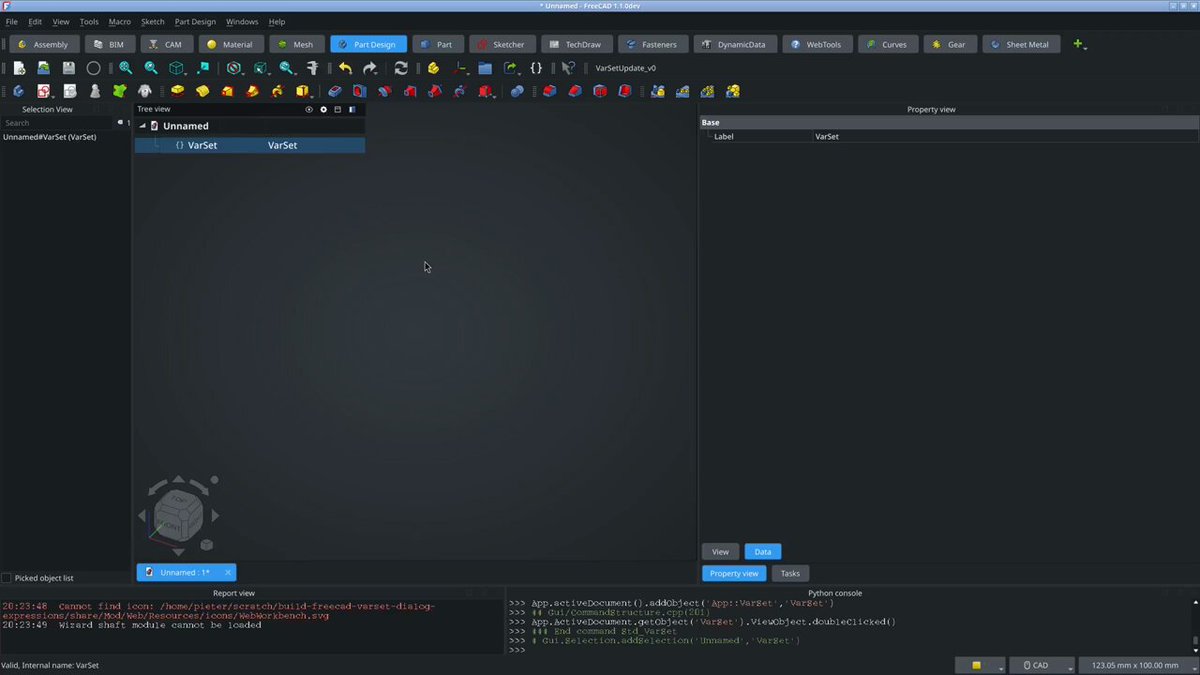Click the navigation cube in viewport
Screen dimensions: 1200x675
tap(178, 515)
